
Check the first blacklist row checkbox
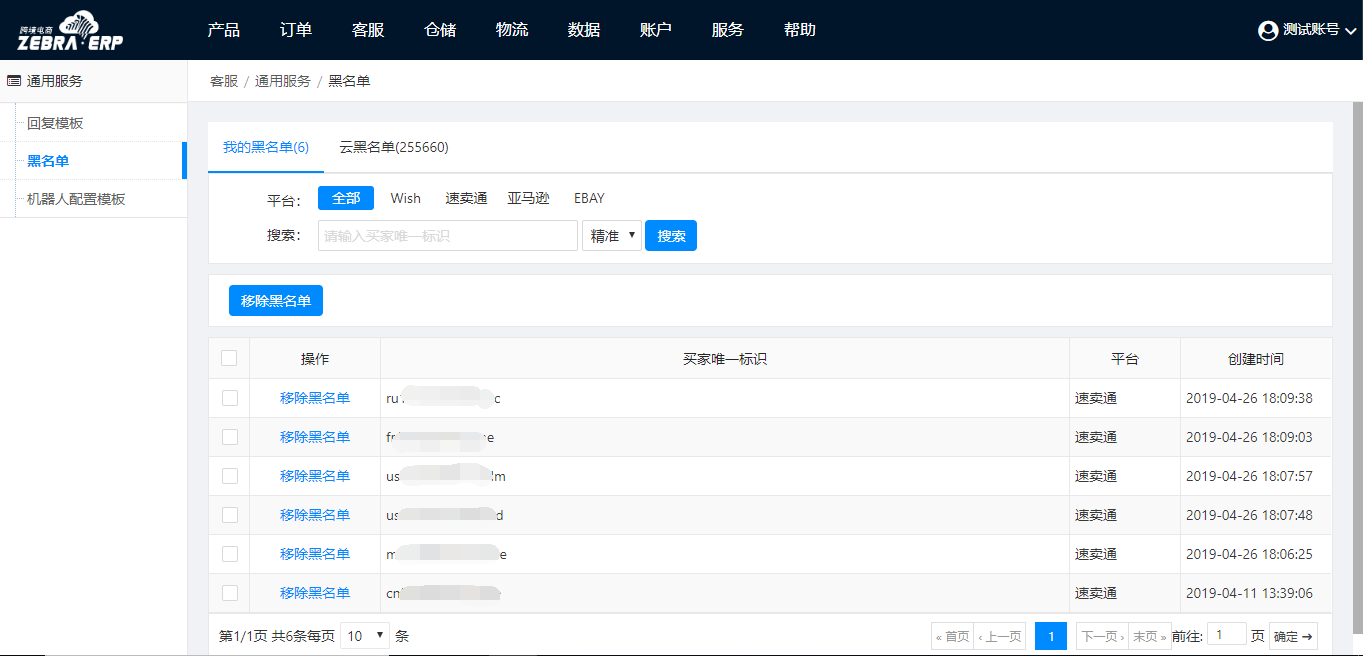coord(229,398)
